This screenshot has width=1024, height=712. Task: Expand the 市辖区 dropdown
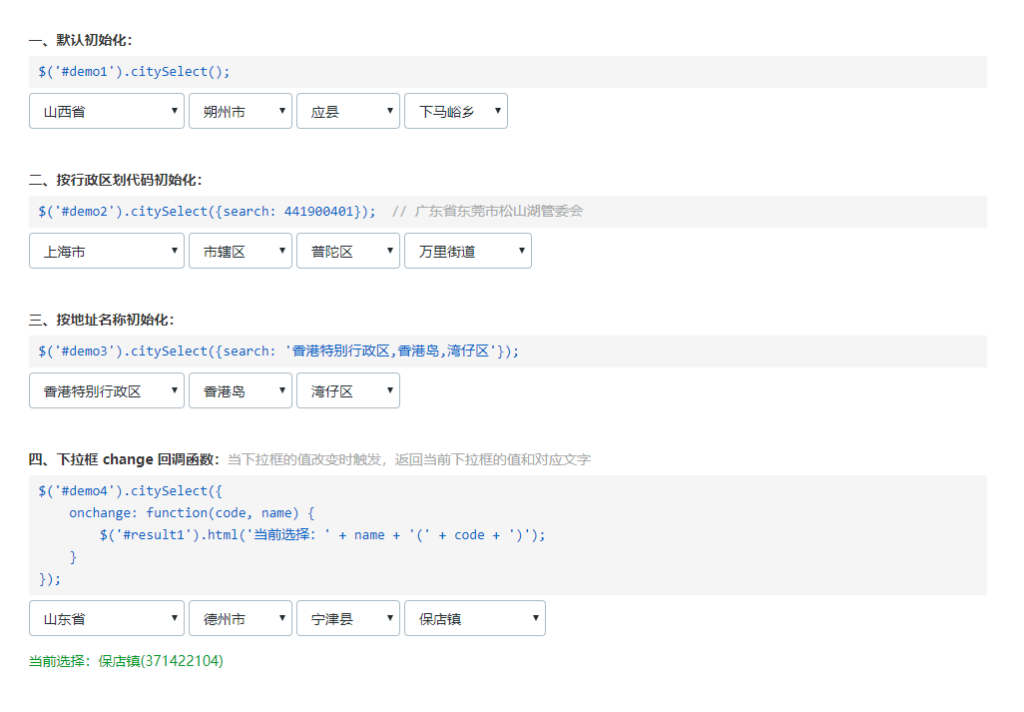(240, 251)
